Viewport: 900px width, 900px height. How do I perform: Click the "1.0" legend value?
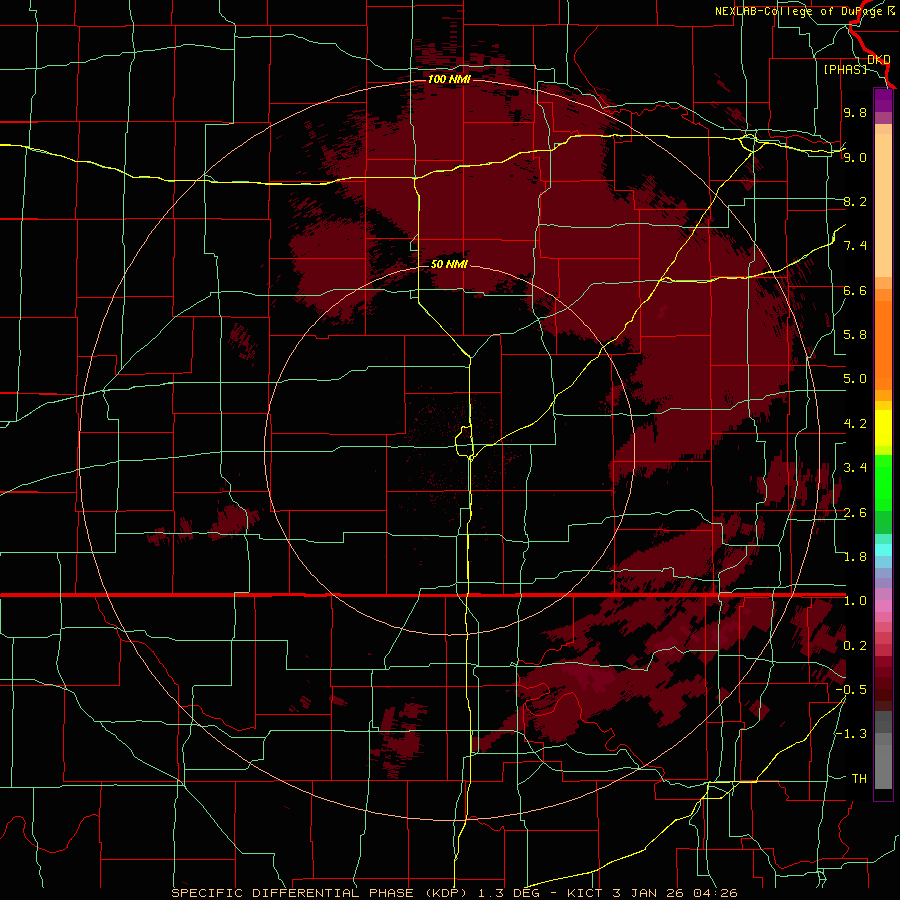tap(855, 601)
